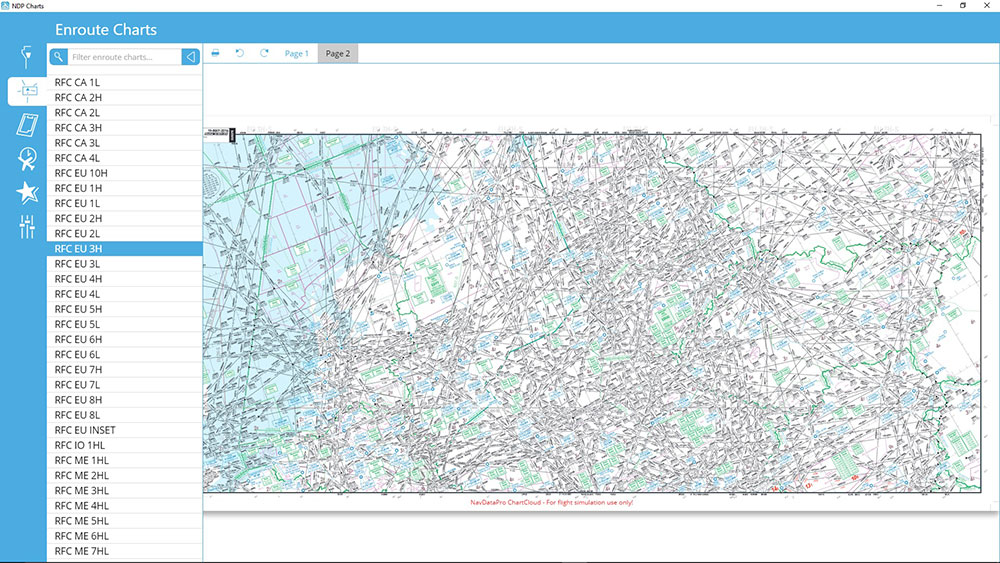Select RFC ME 6HL chart
This screenshot has height=563, width=1000.
[125, 536]
